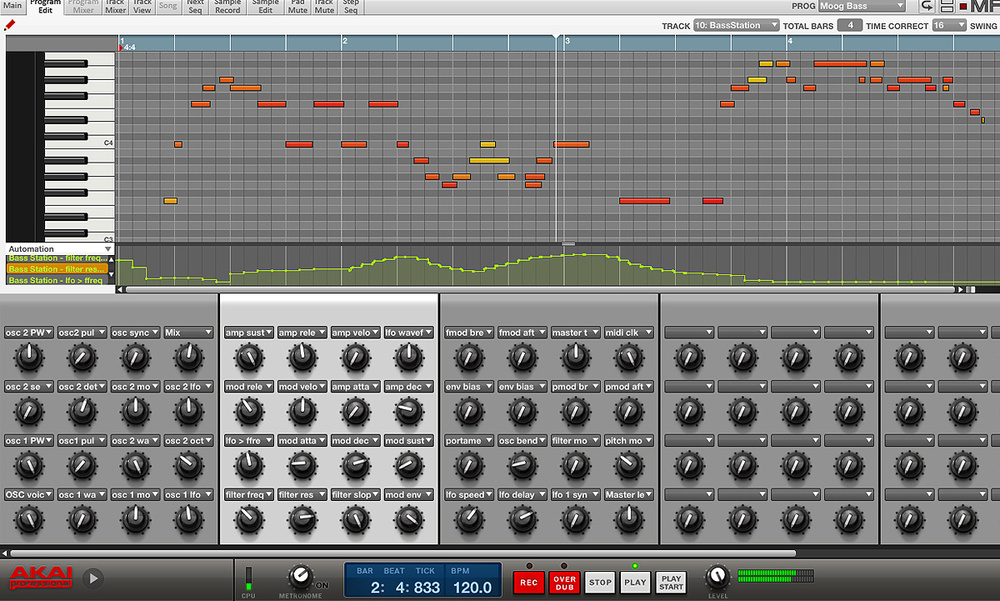Expand the Automation dropdown
The width and height of the screenshot is (1000, 601).
coord(59,249)
